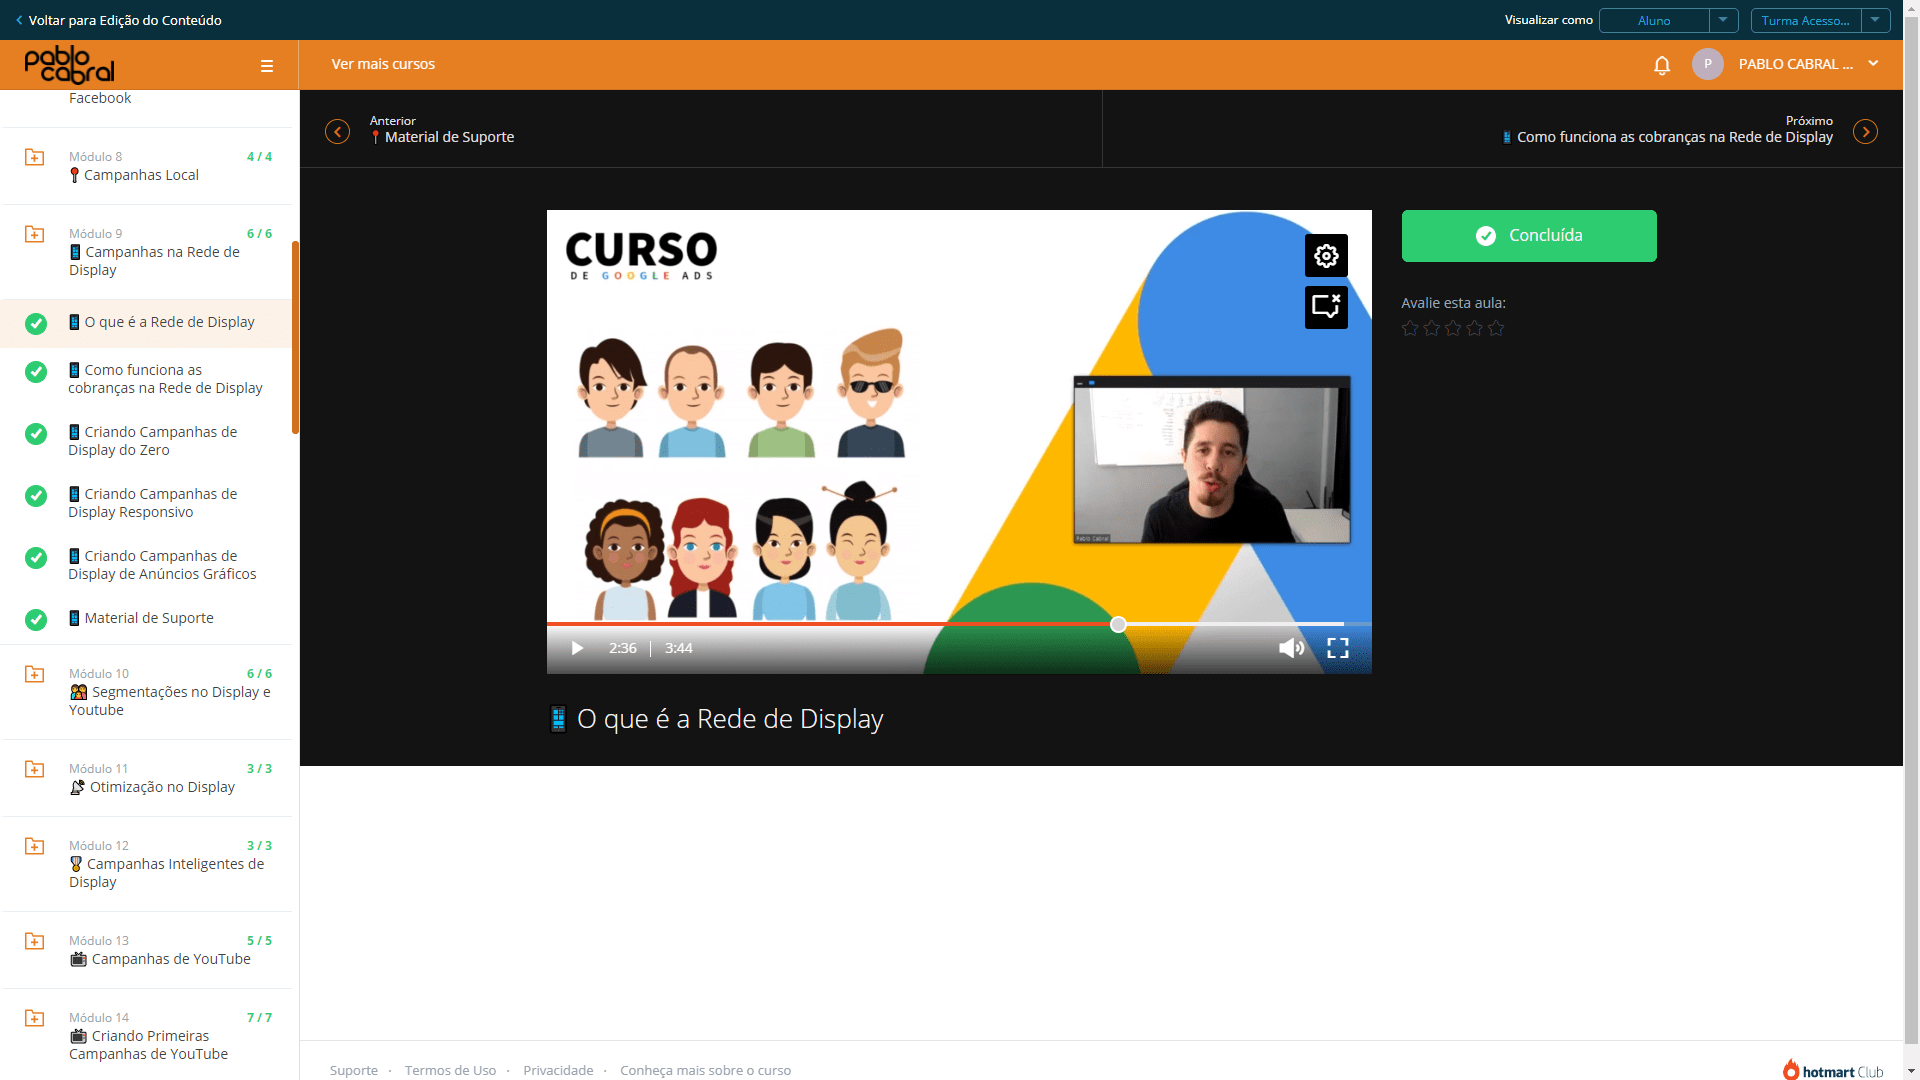The height and width of the screenshot is (1080, 1920).
Task: Play the video
Action: pos(577,648)
